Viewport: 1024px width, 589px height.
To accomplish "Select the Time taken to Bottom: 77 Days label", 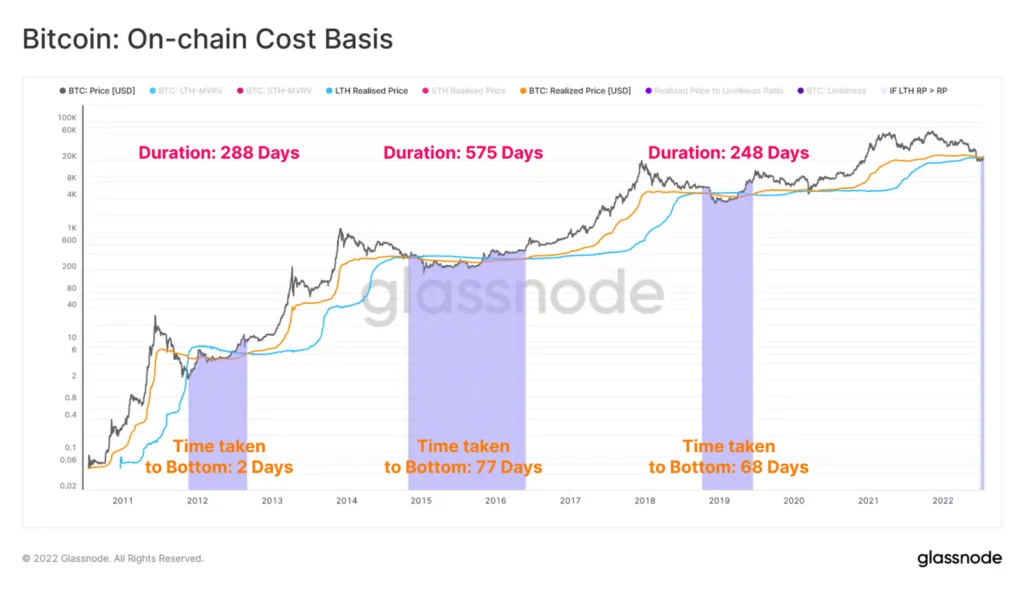I will [463, 456].
